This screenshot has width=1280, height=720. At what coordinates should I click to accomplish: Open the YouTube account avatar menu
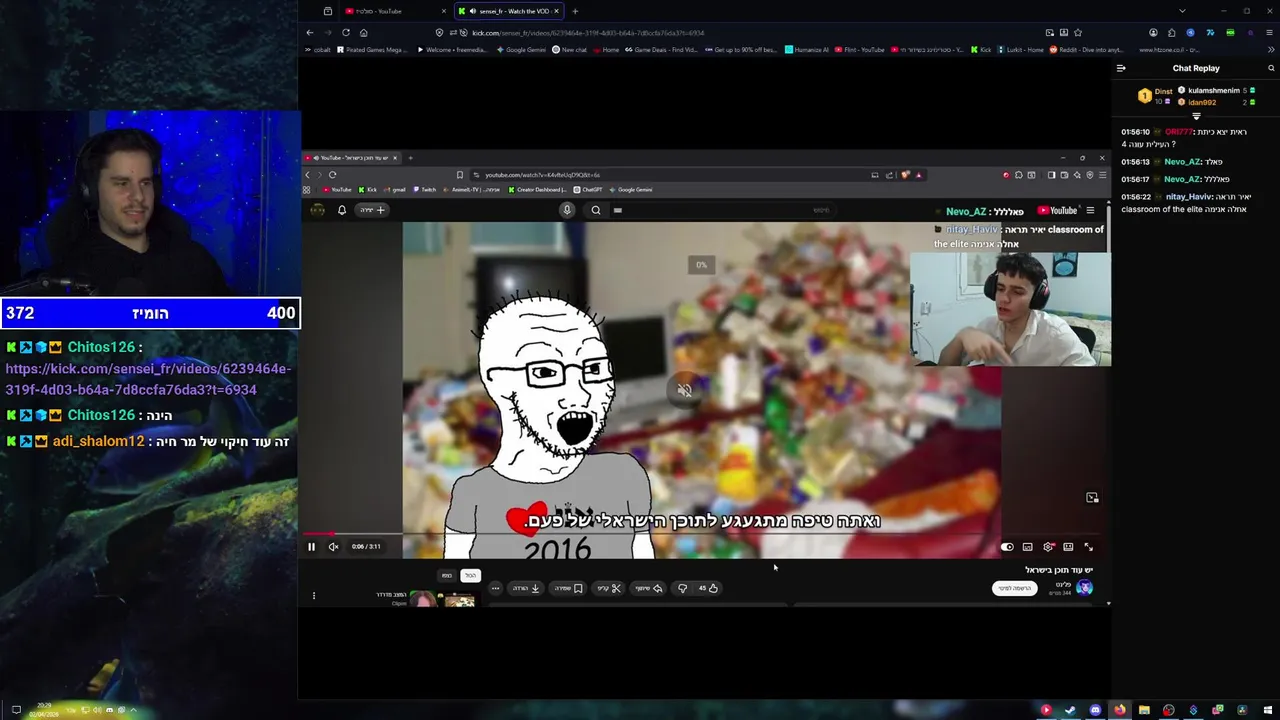(317, 210)
